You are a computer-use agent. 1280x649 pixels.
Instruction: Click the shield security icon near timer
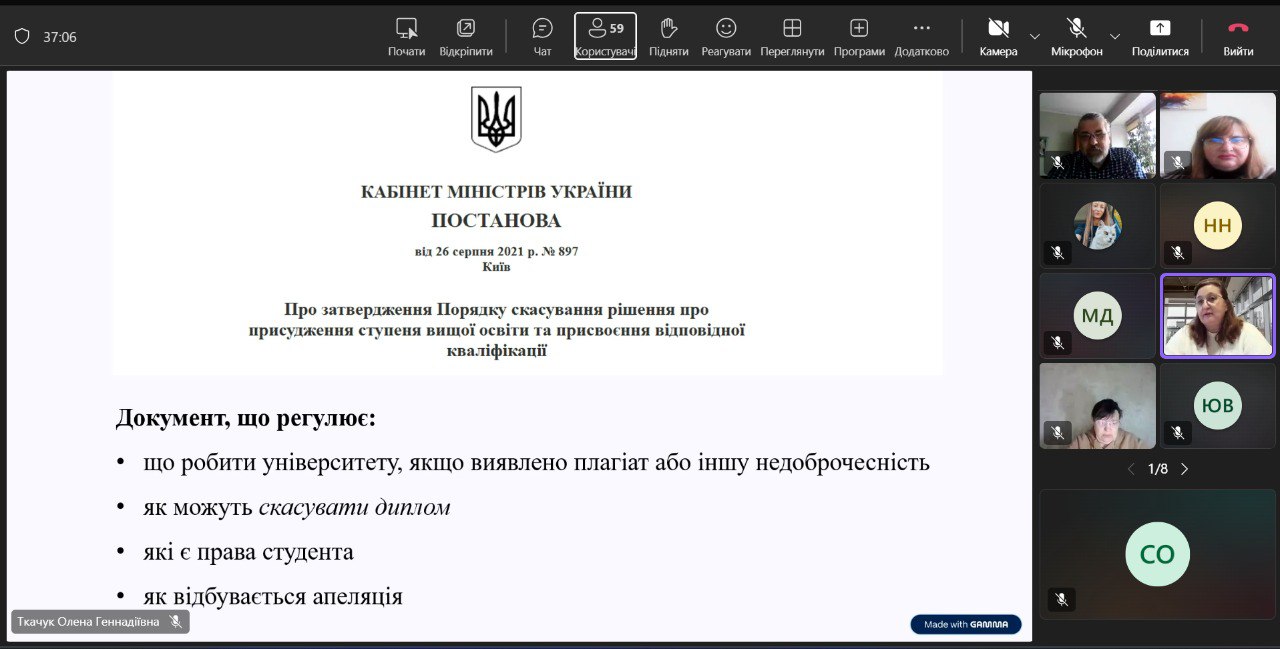[22, 37]
